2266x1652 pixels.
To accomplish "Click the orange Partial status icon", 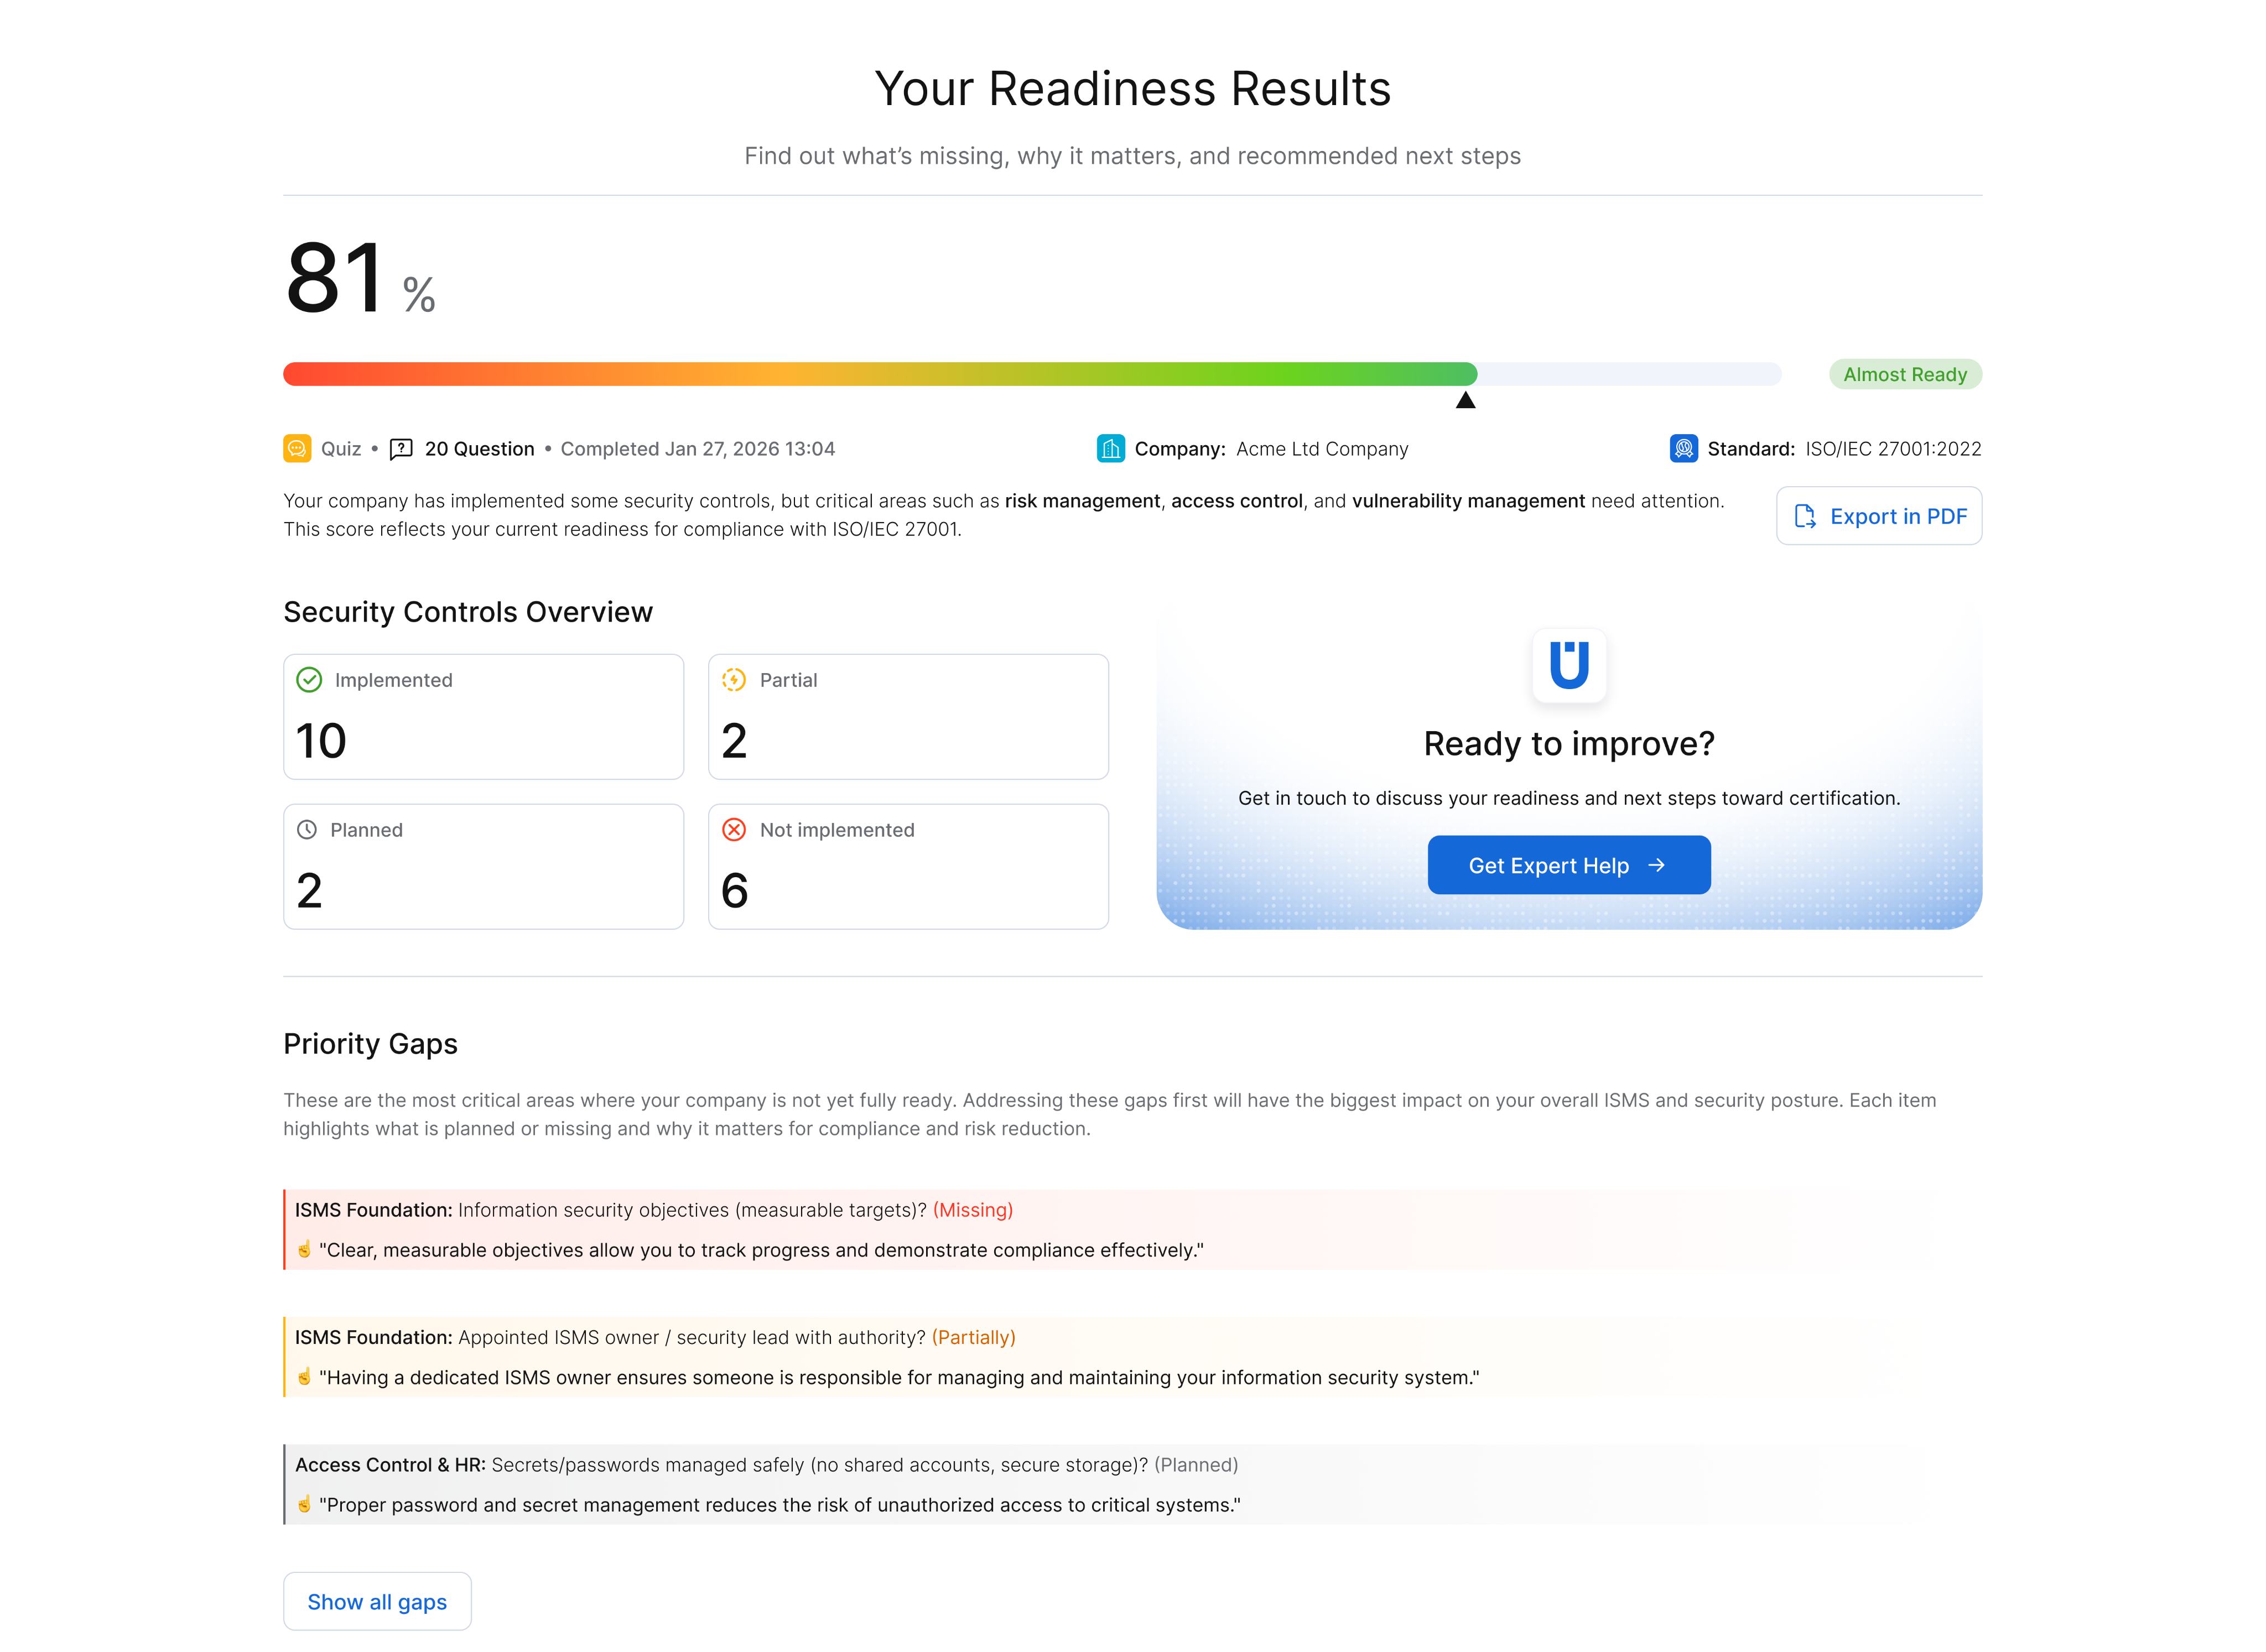I will pos(734,680).
